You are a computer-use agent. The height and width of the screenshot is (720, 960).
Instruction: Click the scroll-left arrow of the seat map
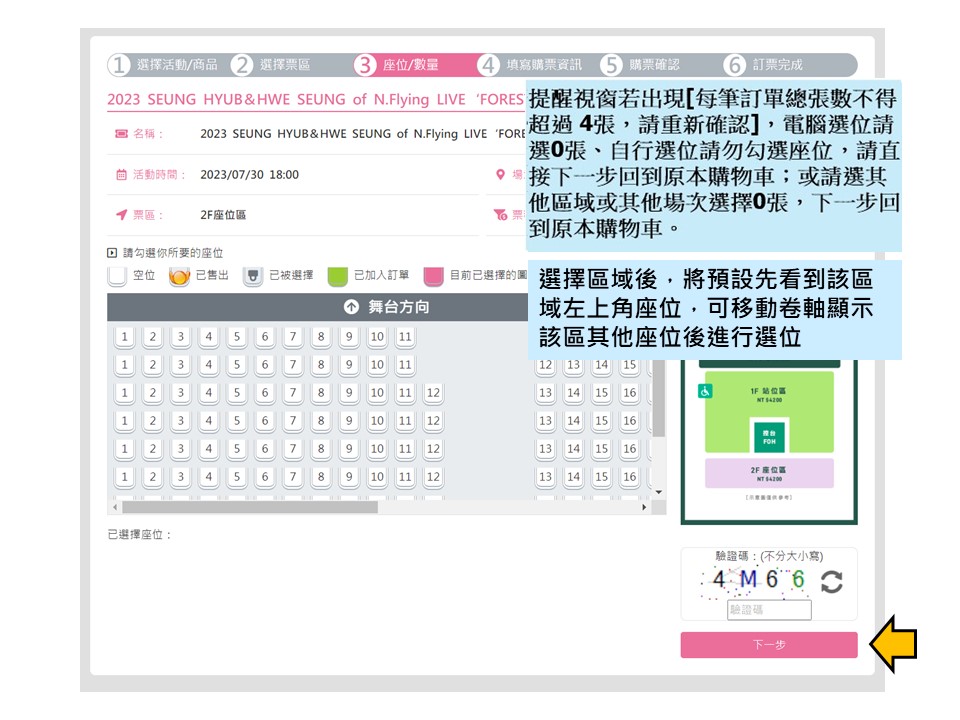click(x=114, y=507)
